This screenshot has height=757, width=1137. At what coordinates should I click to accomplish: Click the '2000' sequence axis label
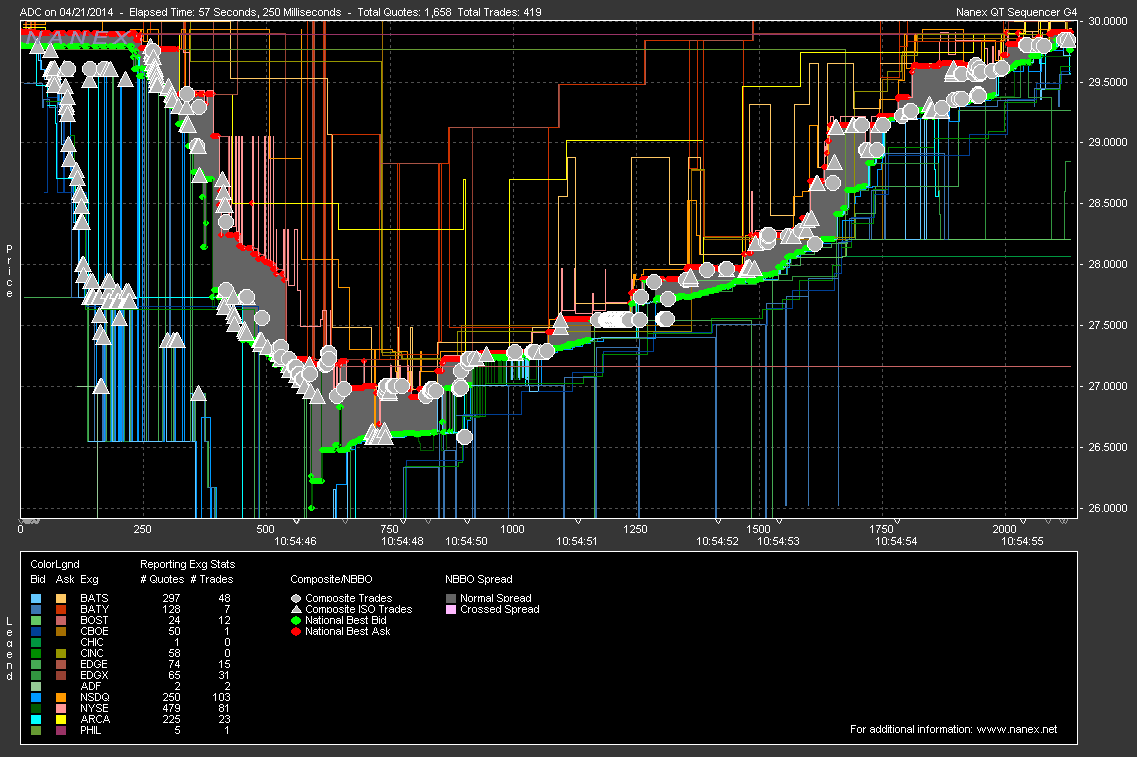pyautogui.click(x=1004, y=529)
